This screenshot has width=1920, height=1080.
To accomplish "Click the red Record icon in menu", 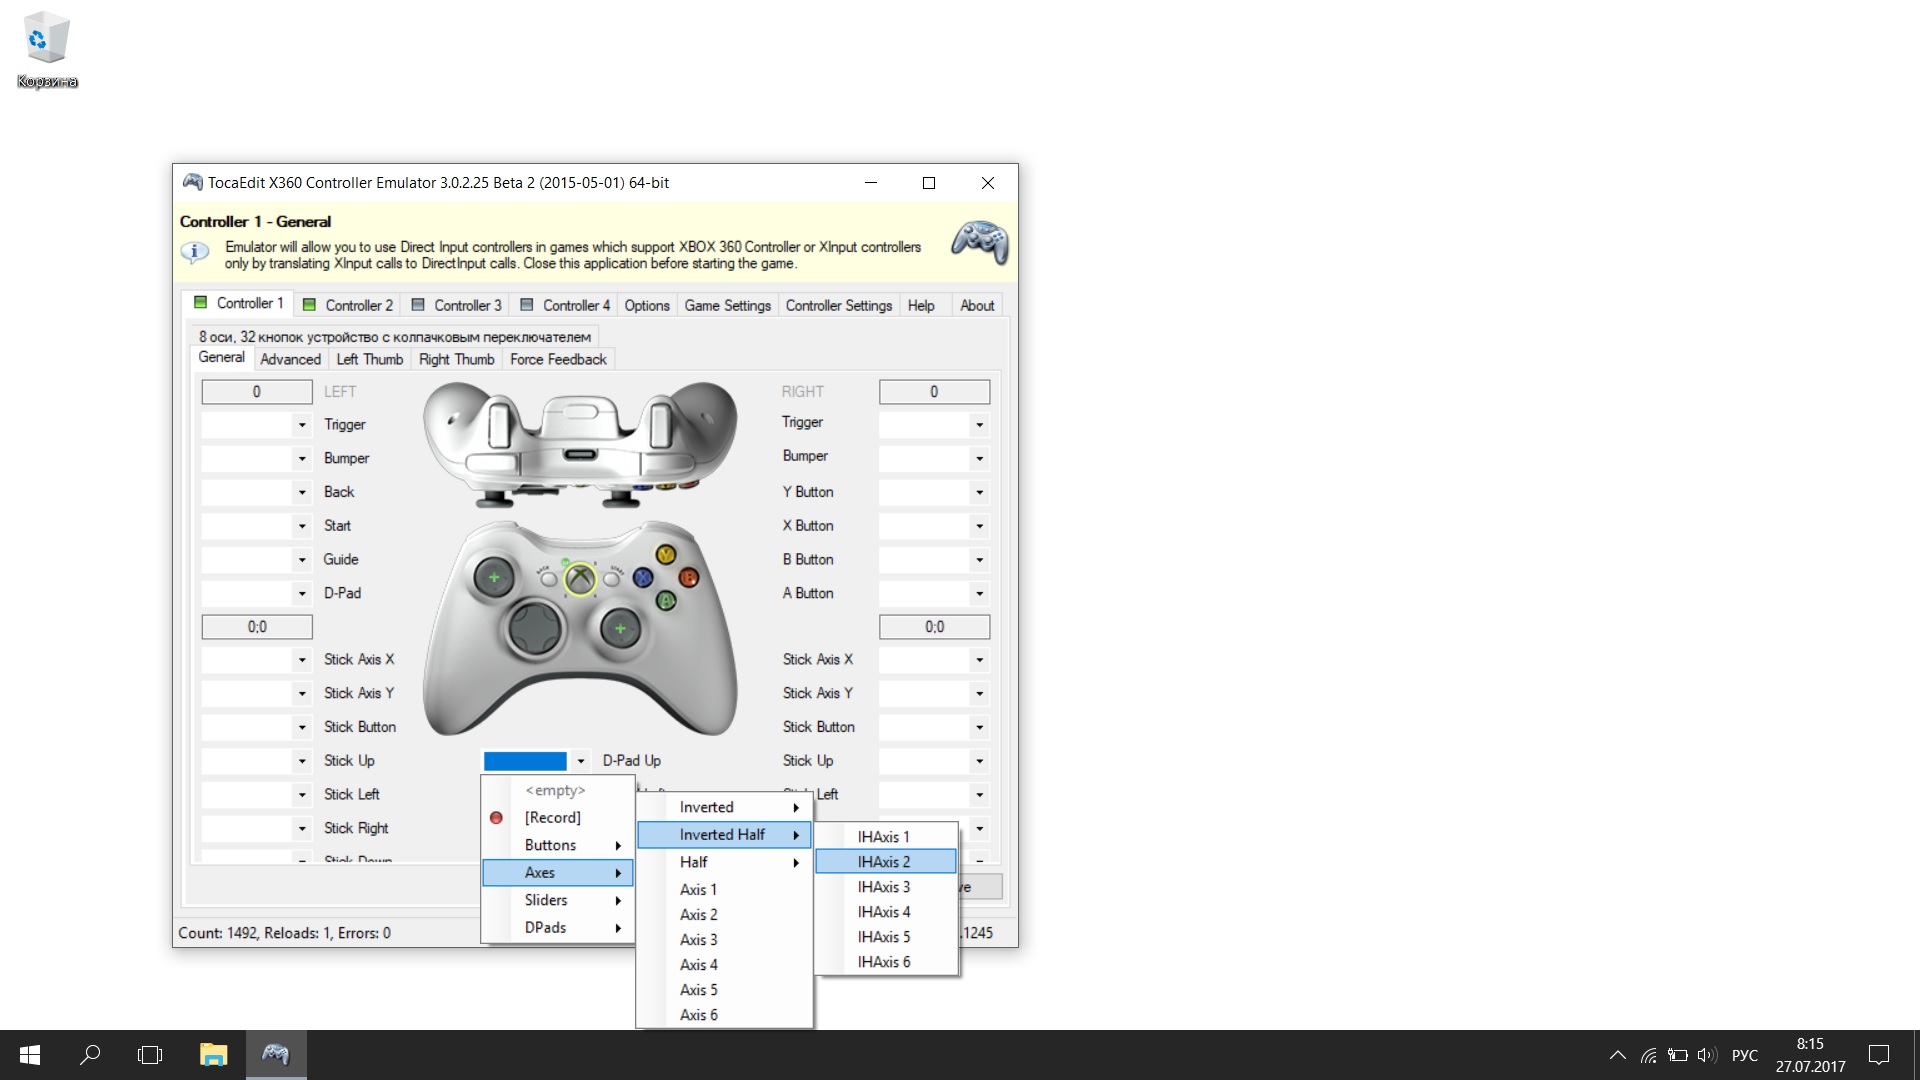I will pyautogui.click(x=496, y=818).
